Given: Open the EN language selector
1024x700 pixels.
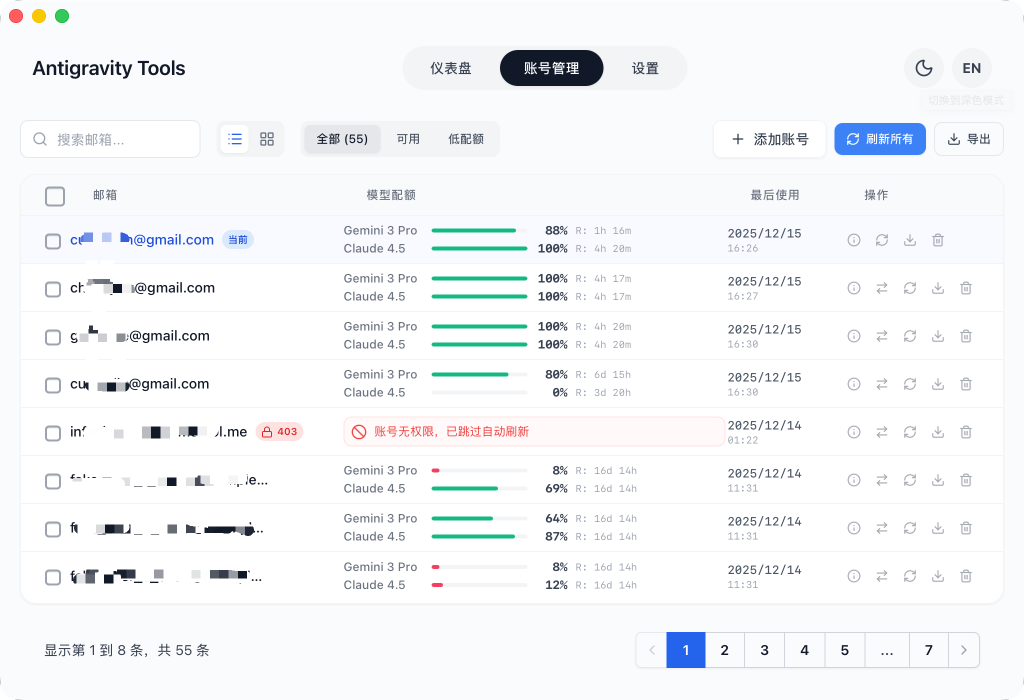Looking at the screenshot, I should (972, 68).
